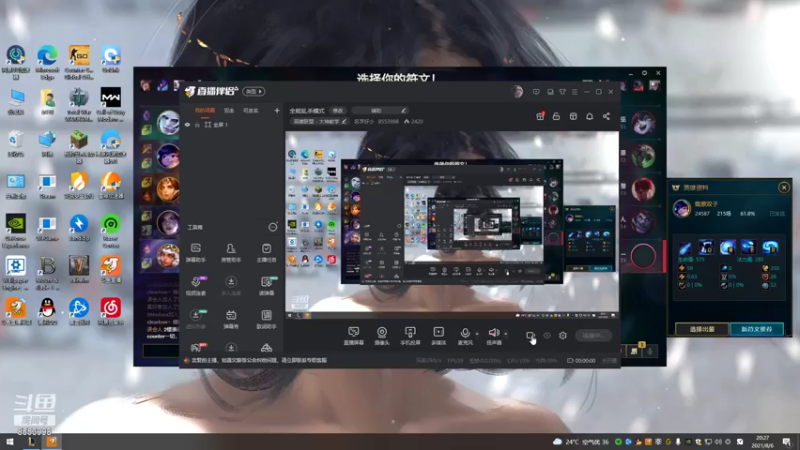Screen dimensions: 800x450
Task: Click the streamer avatar in title bar
Action: coord(517,92)
